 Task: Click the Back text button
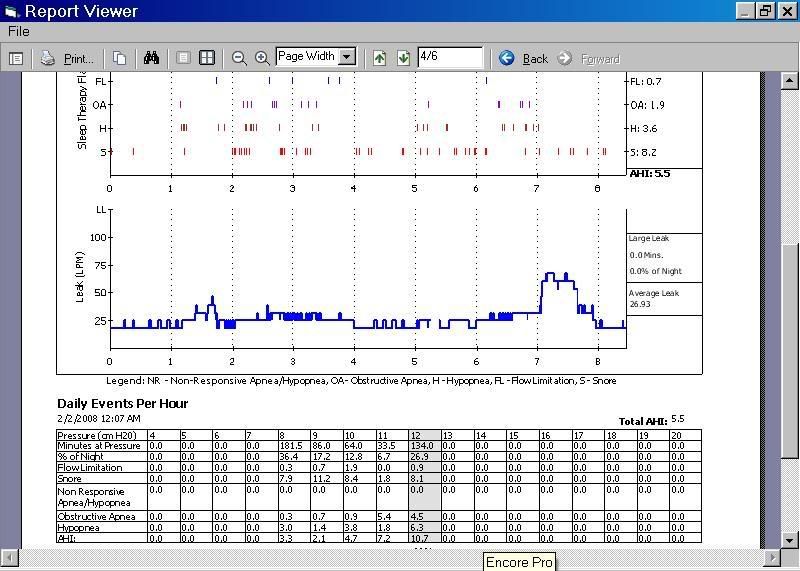[535, 59]
